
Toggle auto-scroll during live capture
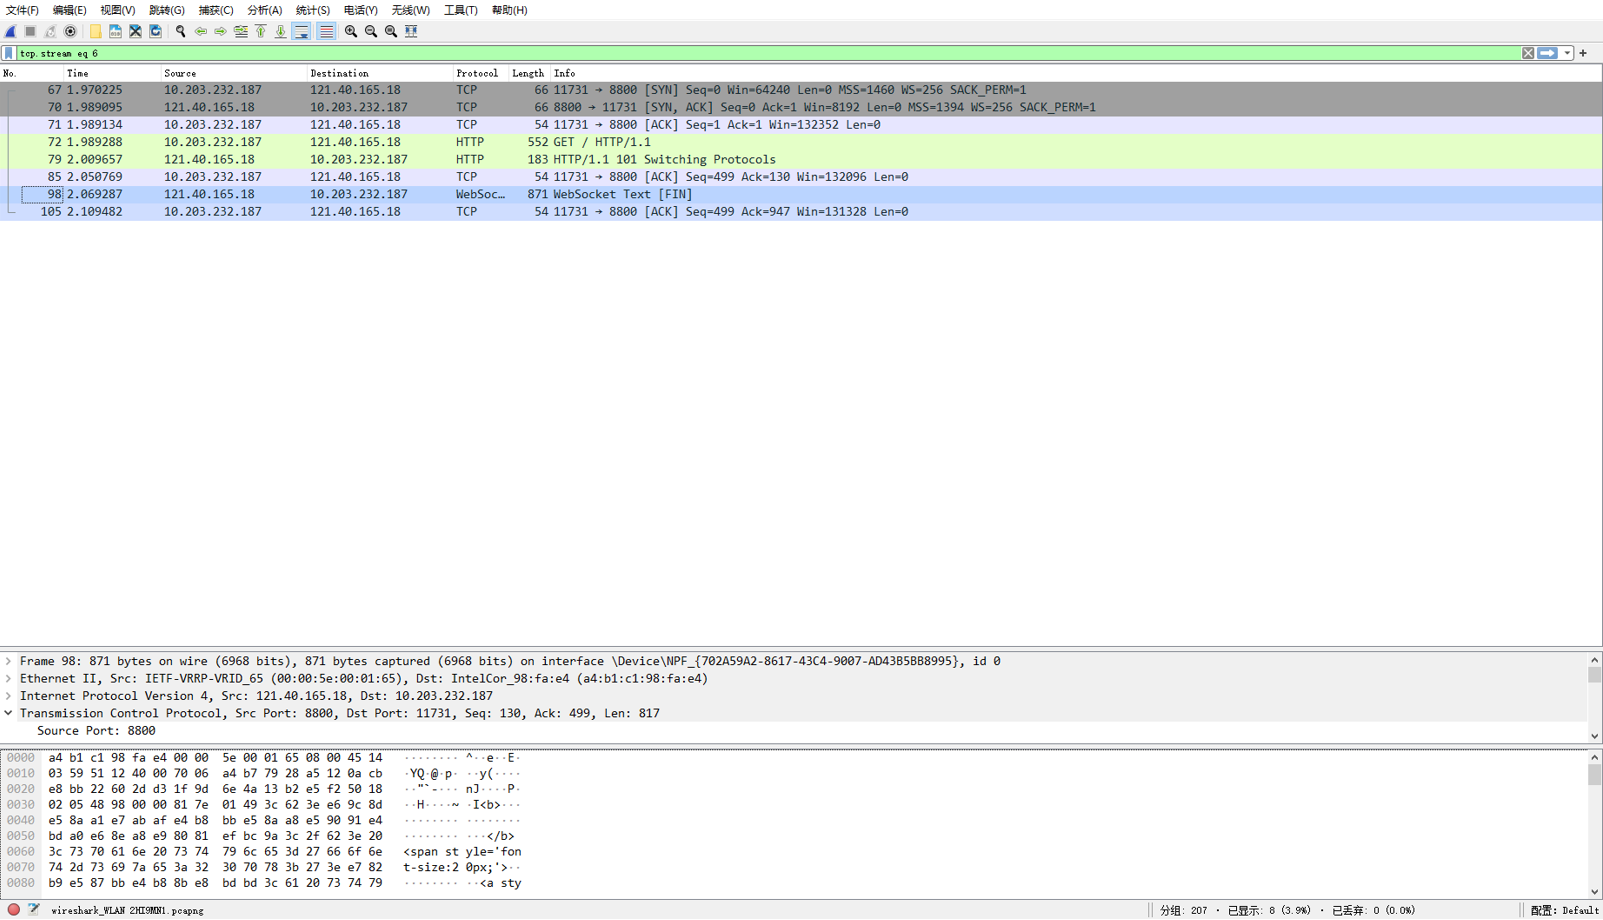pos(301,31)
